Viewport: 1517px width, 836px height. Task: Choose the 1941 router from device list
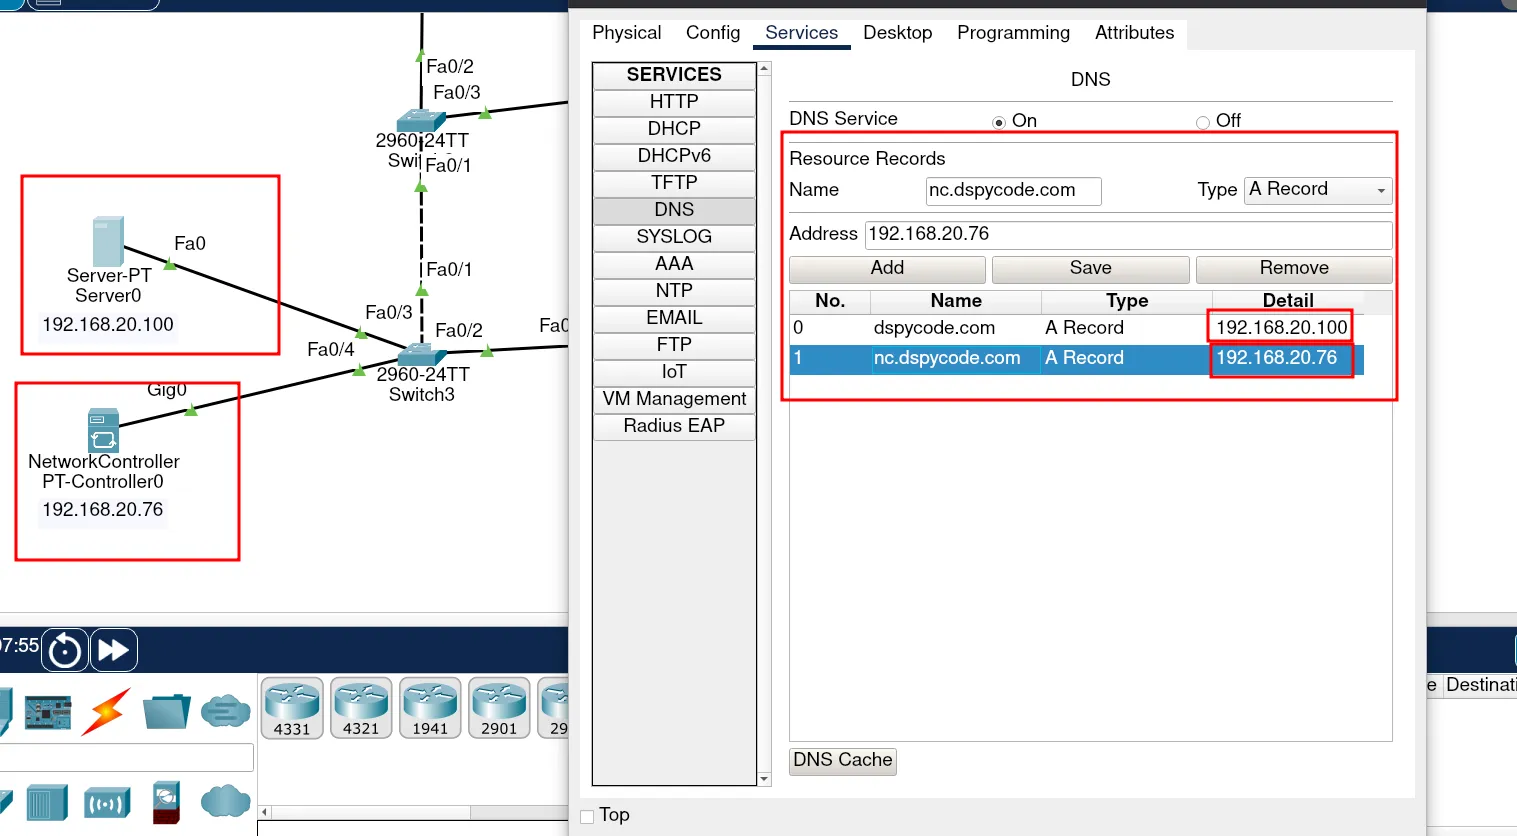[x=430, y=708]
